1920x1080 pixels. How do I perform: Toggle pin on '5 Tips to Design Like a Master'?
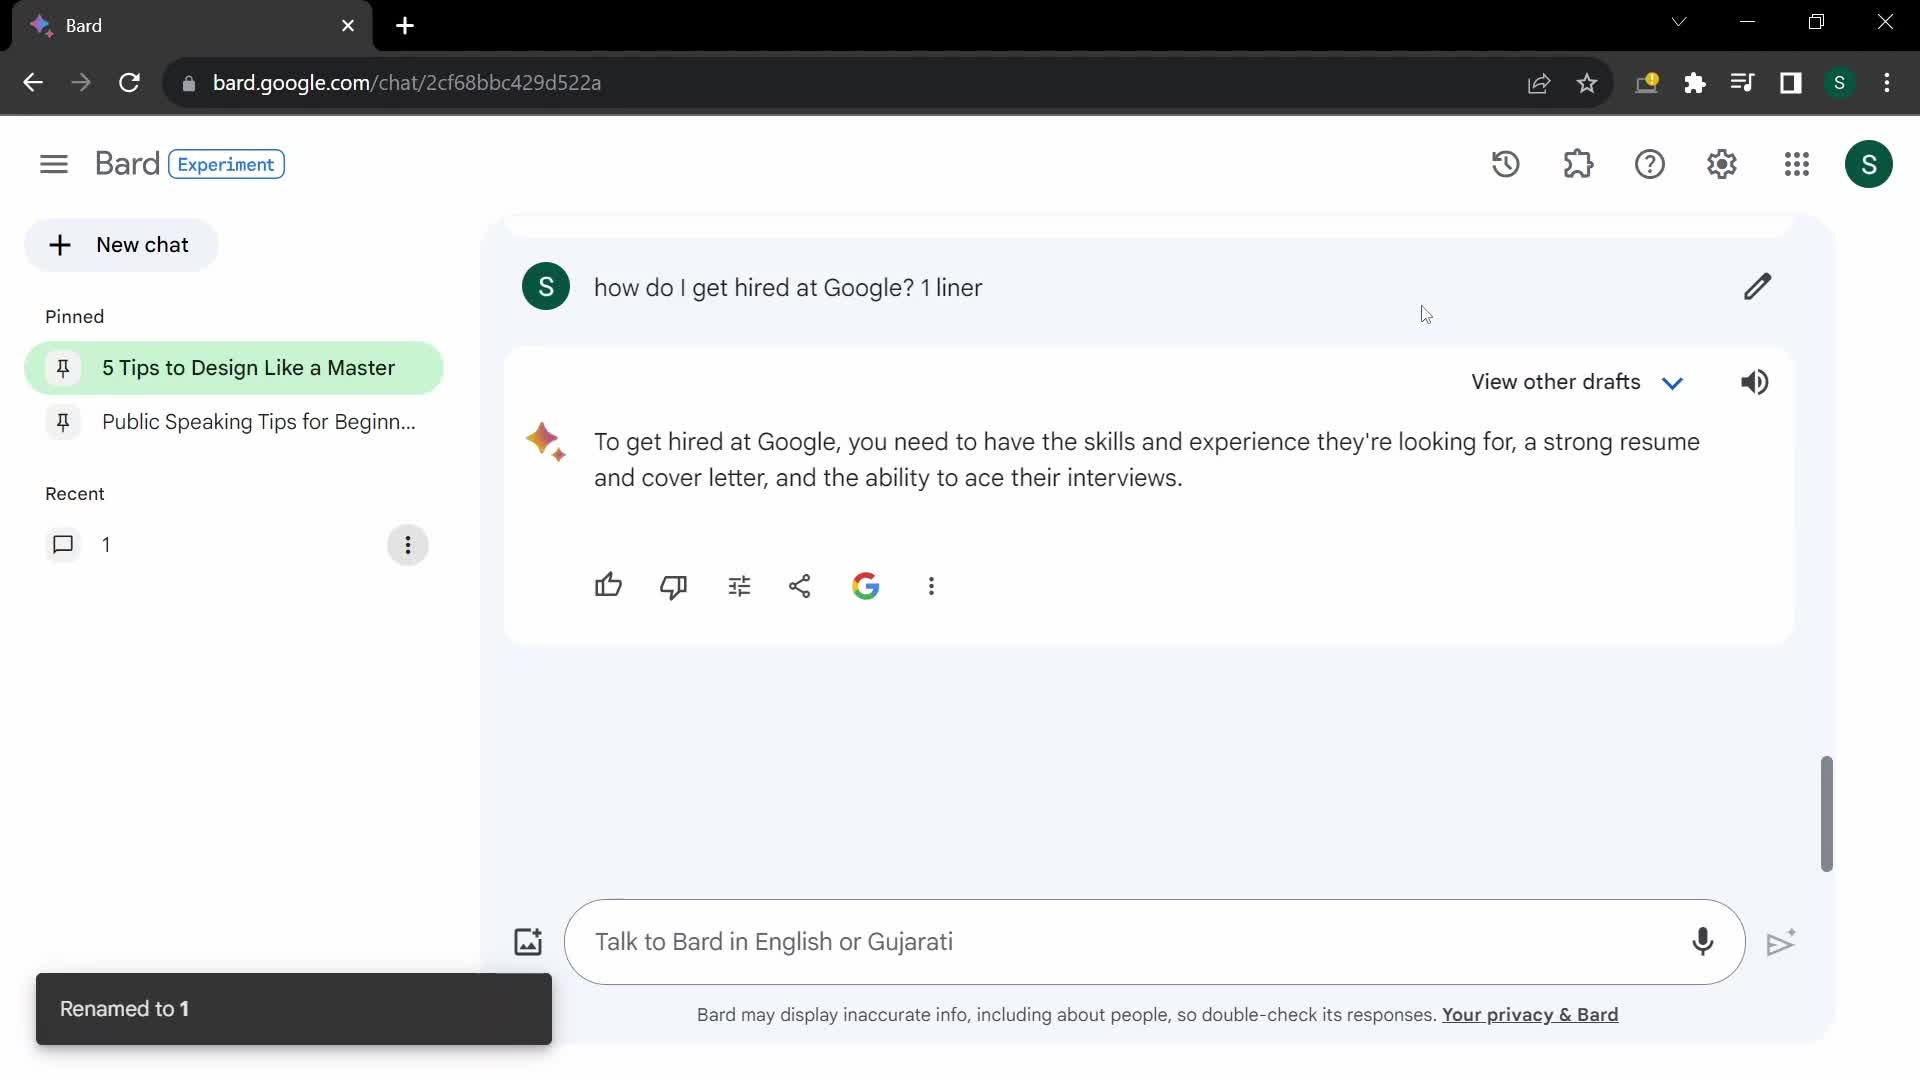click(62, 368)
